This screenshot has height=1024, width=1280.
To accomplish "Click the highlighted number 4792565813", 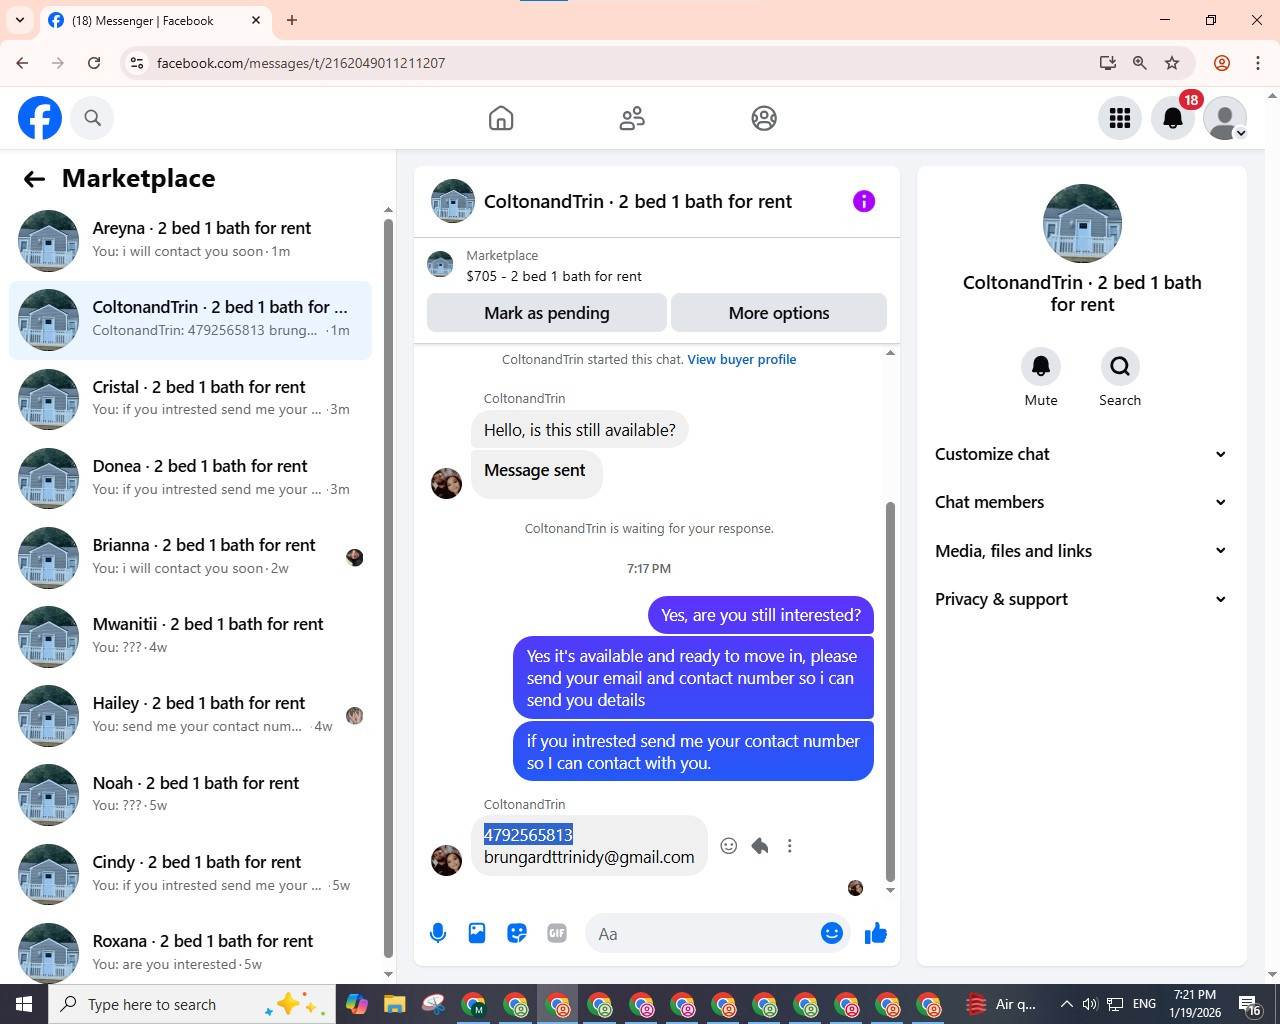I will [528, 835].
